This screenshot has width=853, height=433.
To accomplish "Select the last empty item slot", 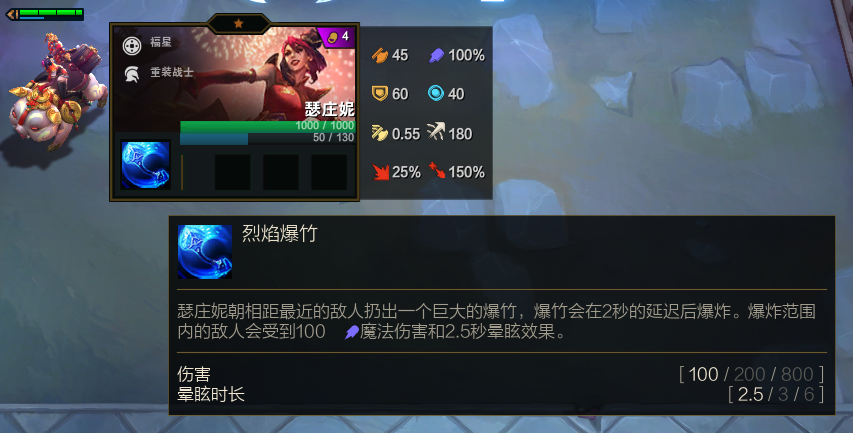I will tap(329, 172).
